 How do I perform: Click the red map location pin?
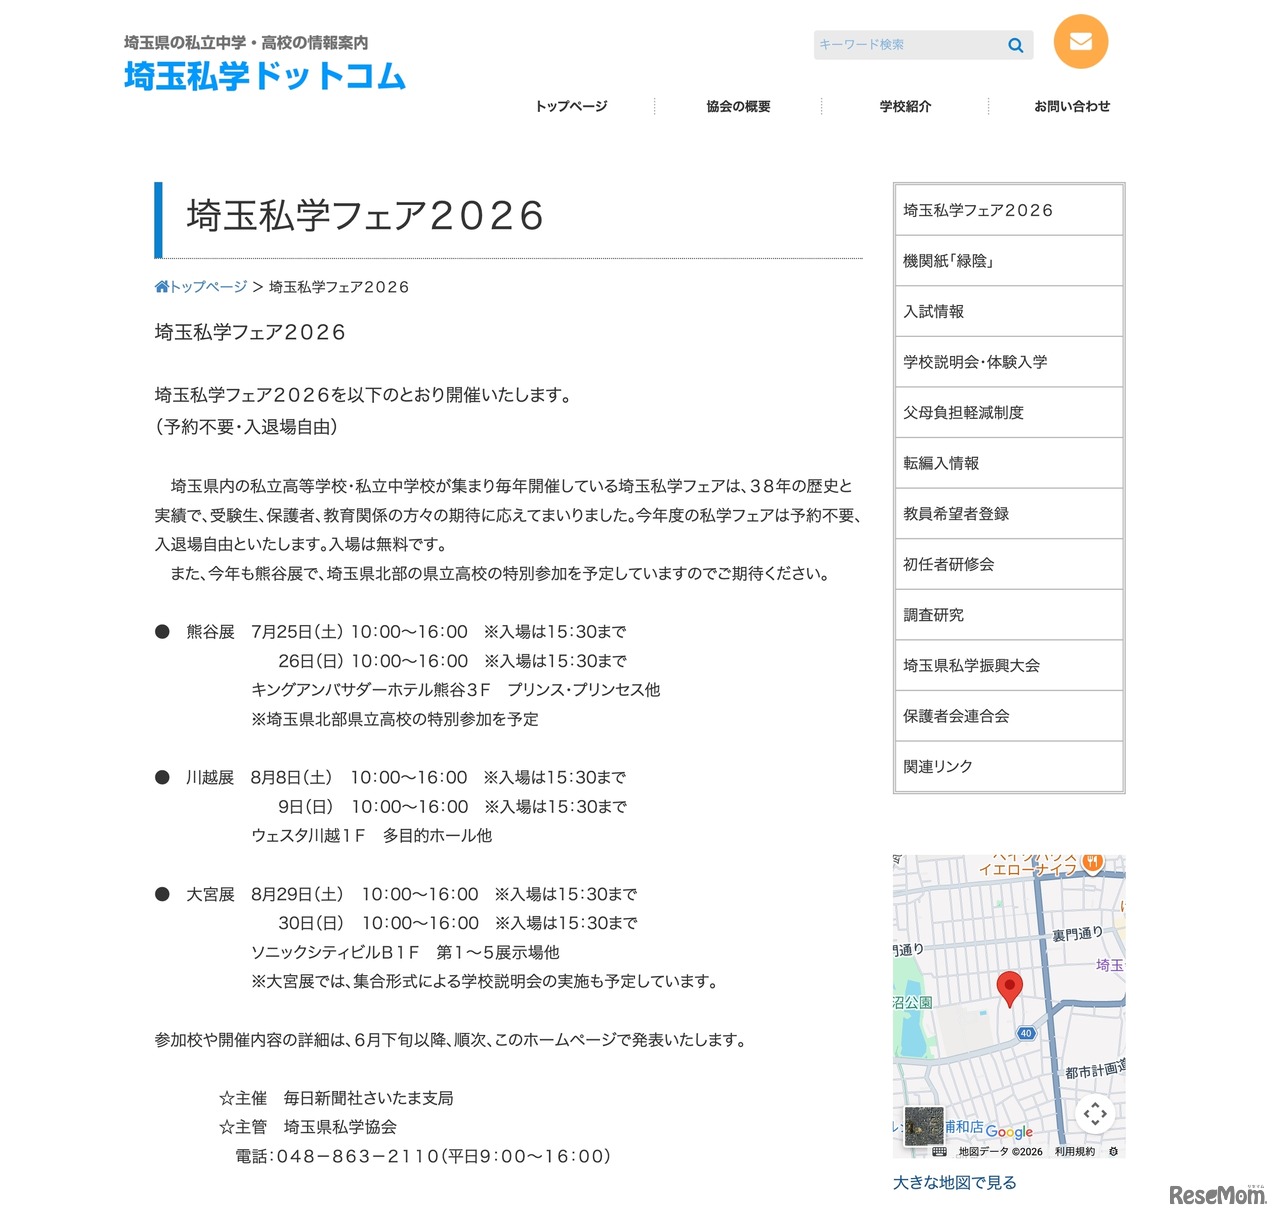point(1010,988)
